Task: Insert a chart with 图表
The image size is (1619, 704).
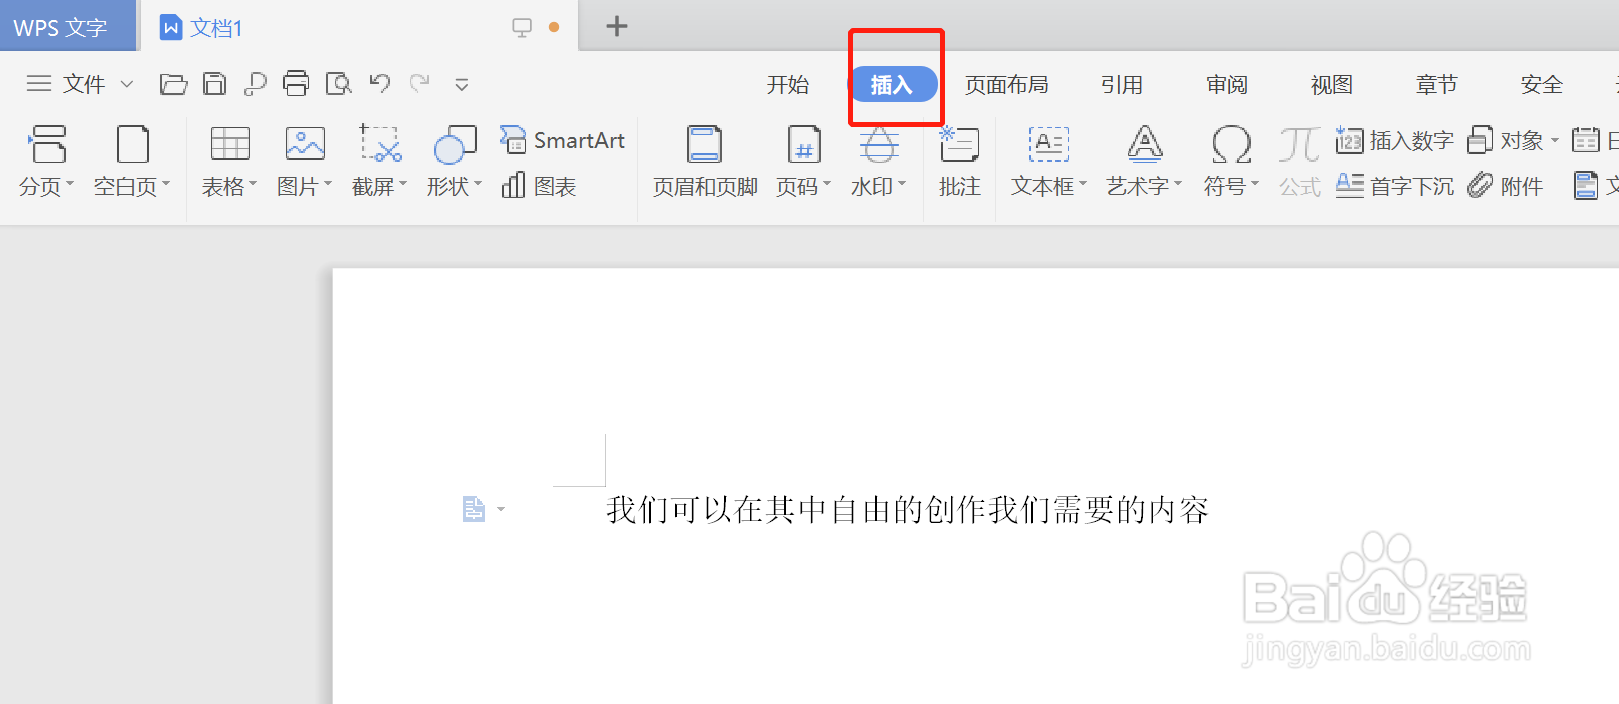Action: click(x=539, y=186)
